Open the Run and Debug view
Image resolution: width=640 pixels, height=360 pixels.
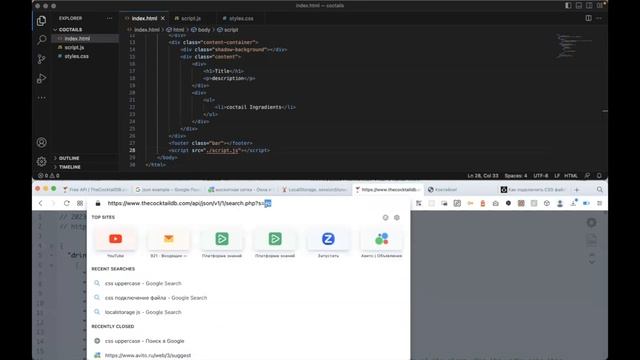[x=41, y=78]
